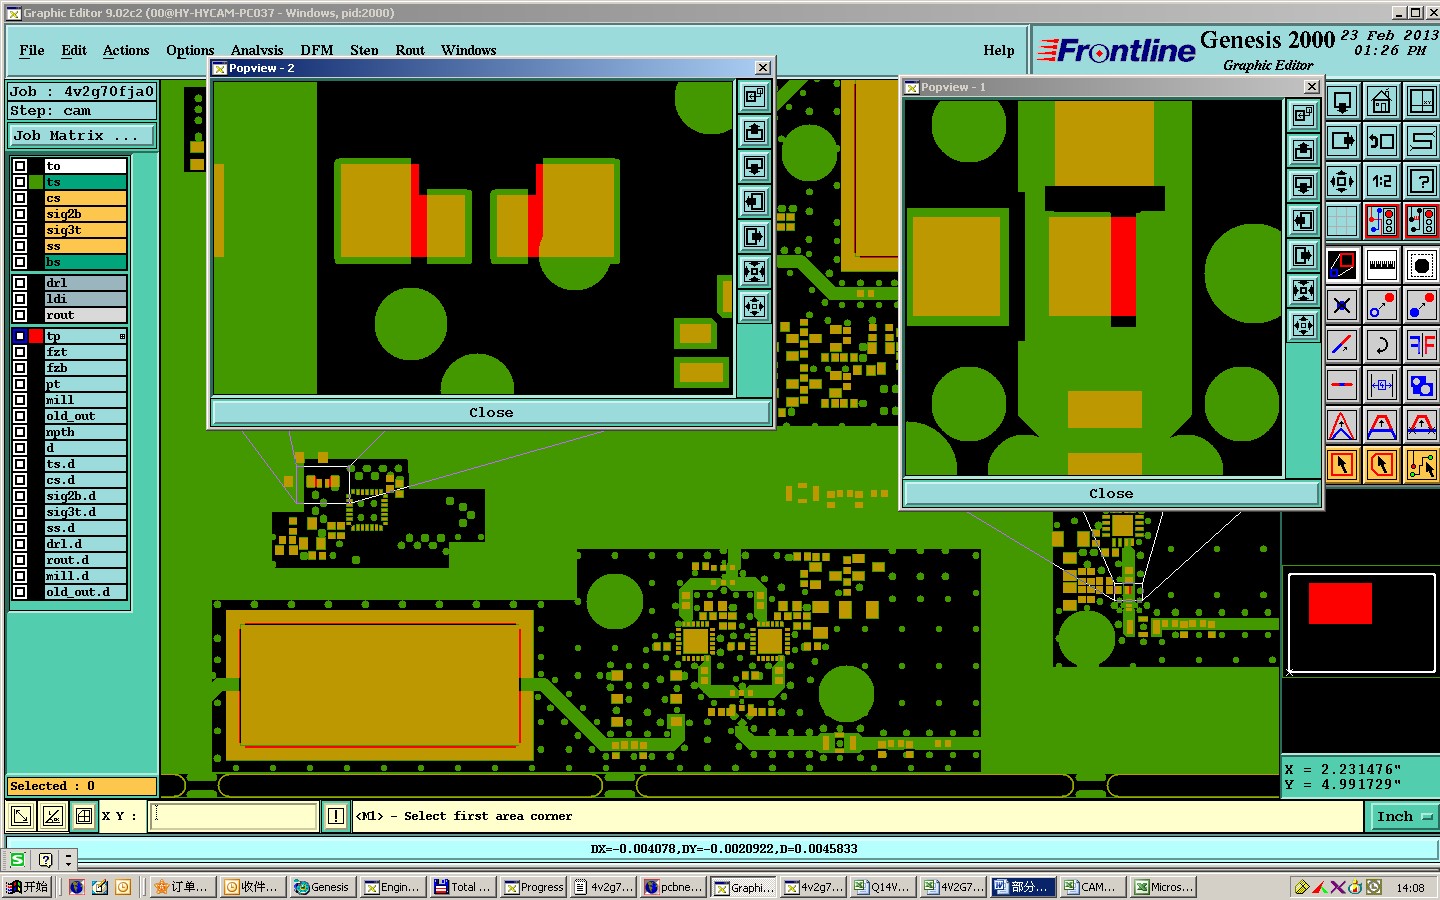
Task: Toggle the 'sig2b' layer checkbox
Action: click(20, 214)
